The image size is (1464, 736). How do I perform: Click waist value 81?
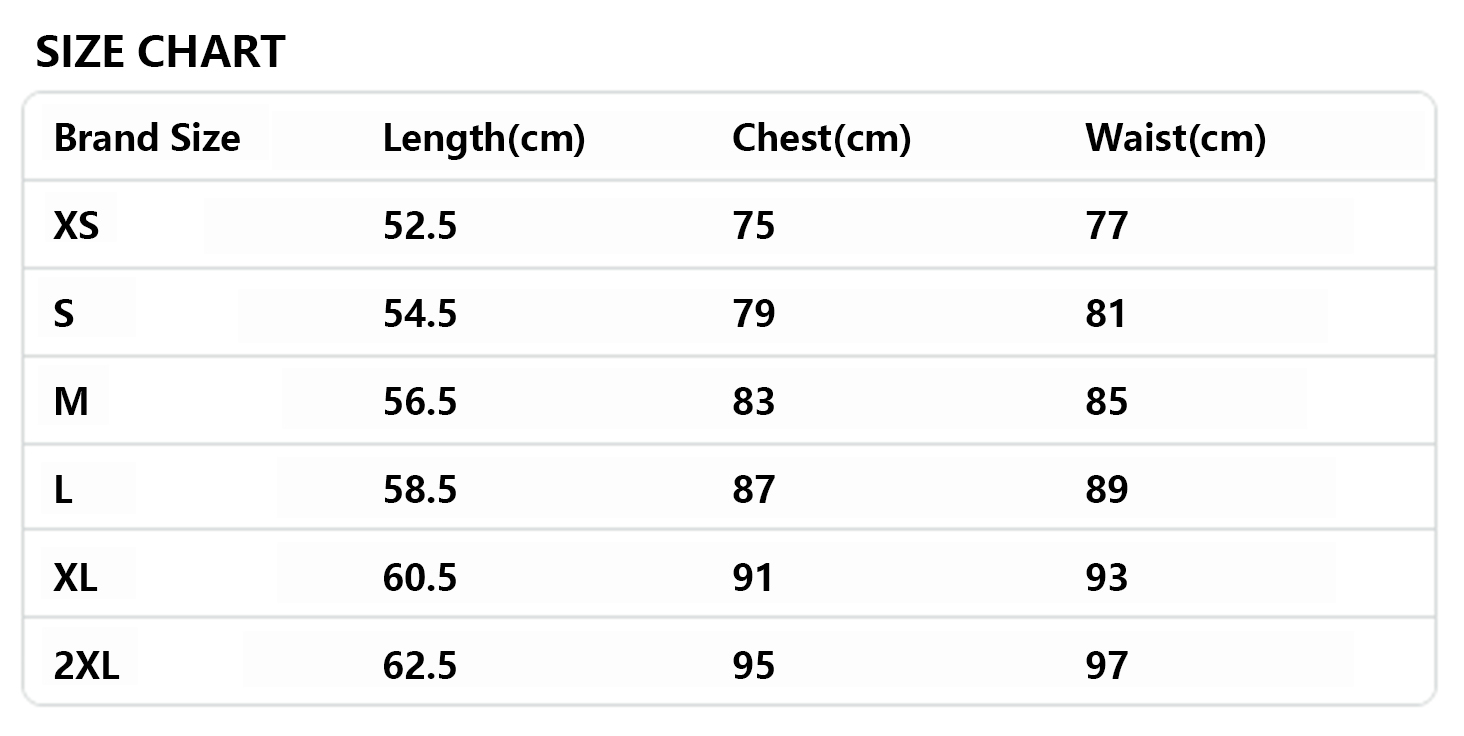coord(1106,314)
